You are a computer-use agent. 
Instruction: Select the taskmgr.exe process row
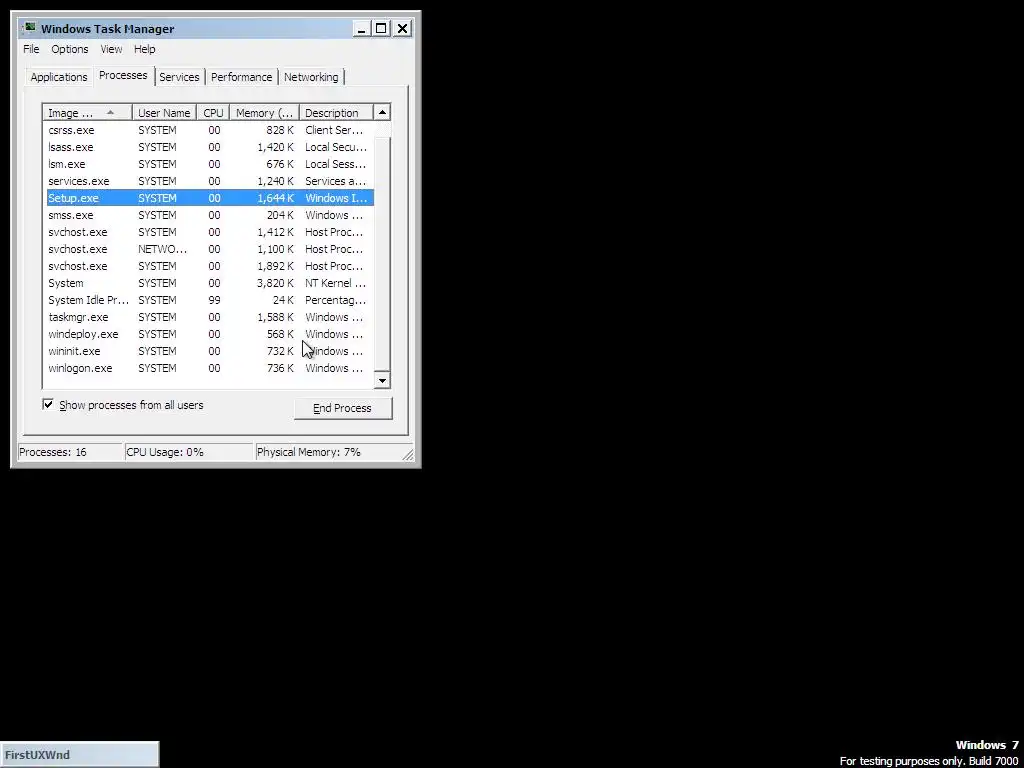click(x=210, y=317)
